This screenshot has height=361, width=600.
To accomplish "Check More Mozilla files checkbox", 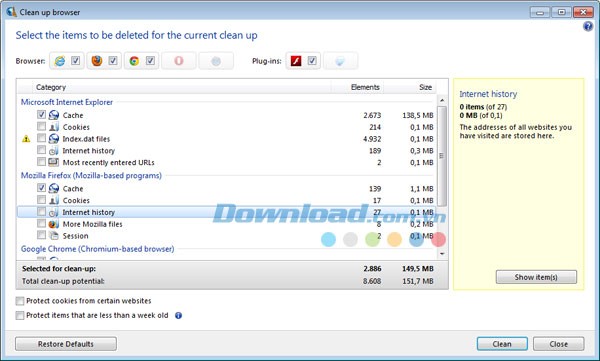I will coord(41,223).
